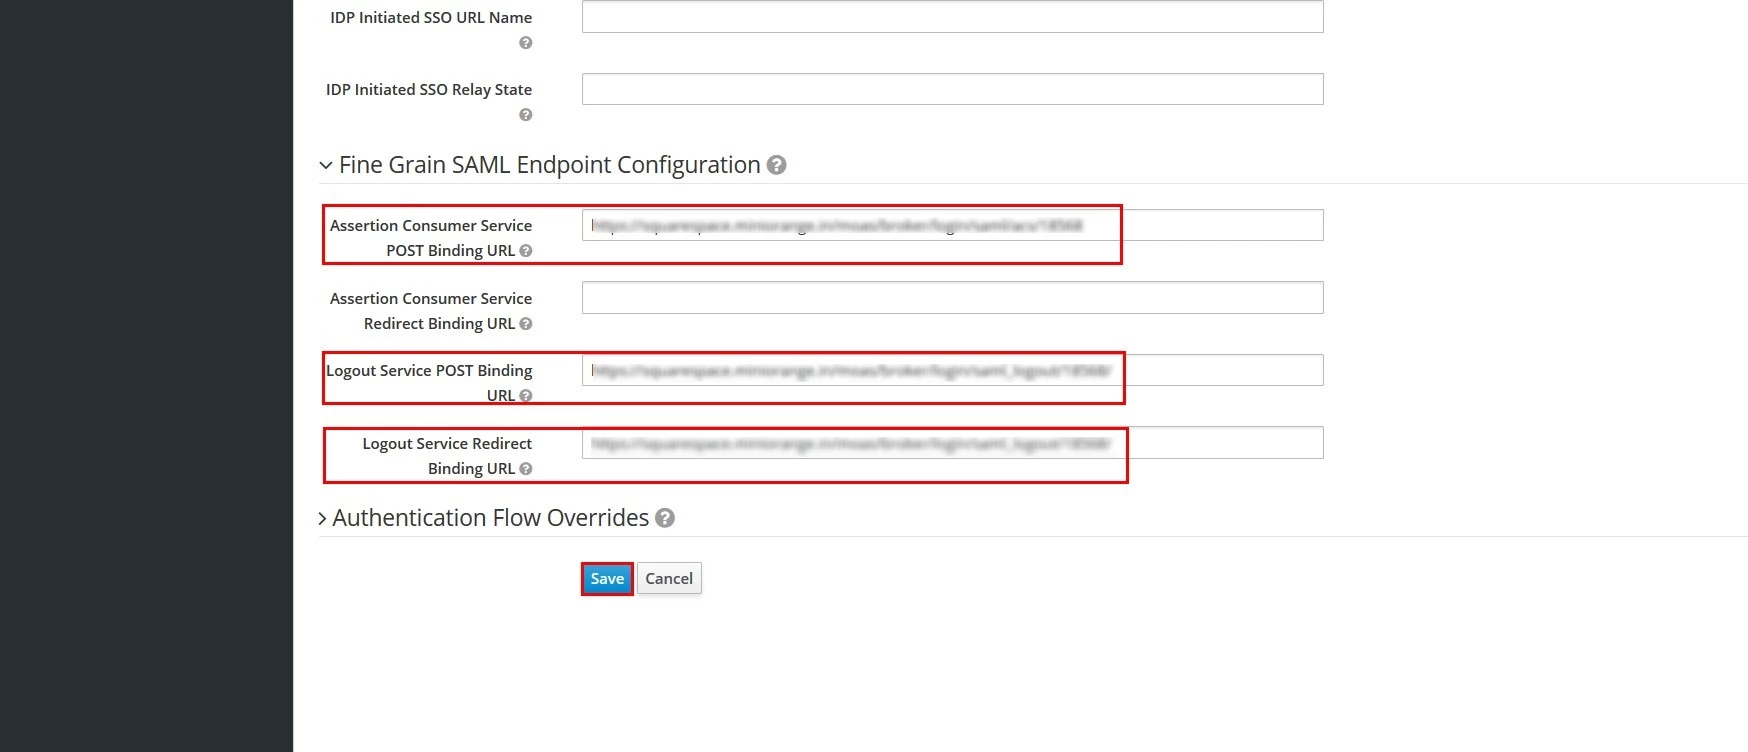Click 'Authentication Flow Overrides' heading text
The image size is (1748, 752).
point(491,518)
